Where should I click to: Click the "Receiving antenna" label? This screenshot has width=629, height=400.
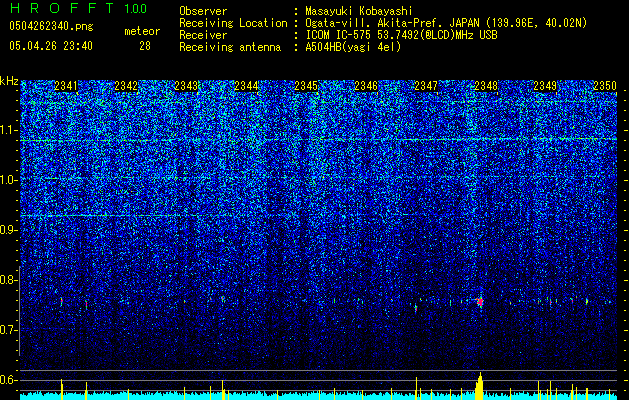(230, 47)
